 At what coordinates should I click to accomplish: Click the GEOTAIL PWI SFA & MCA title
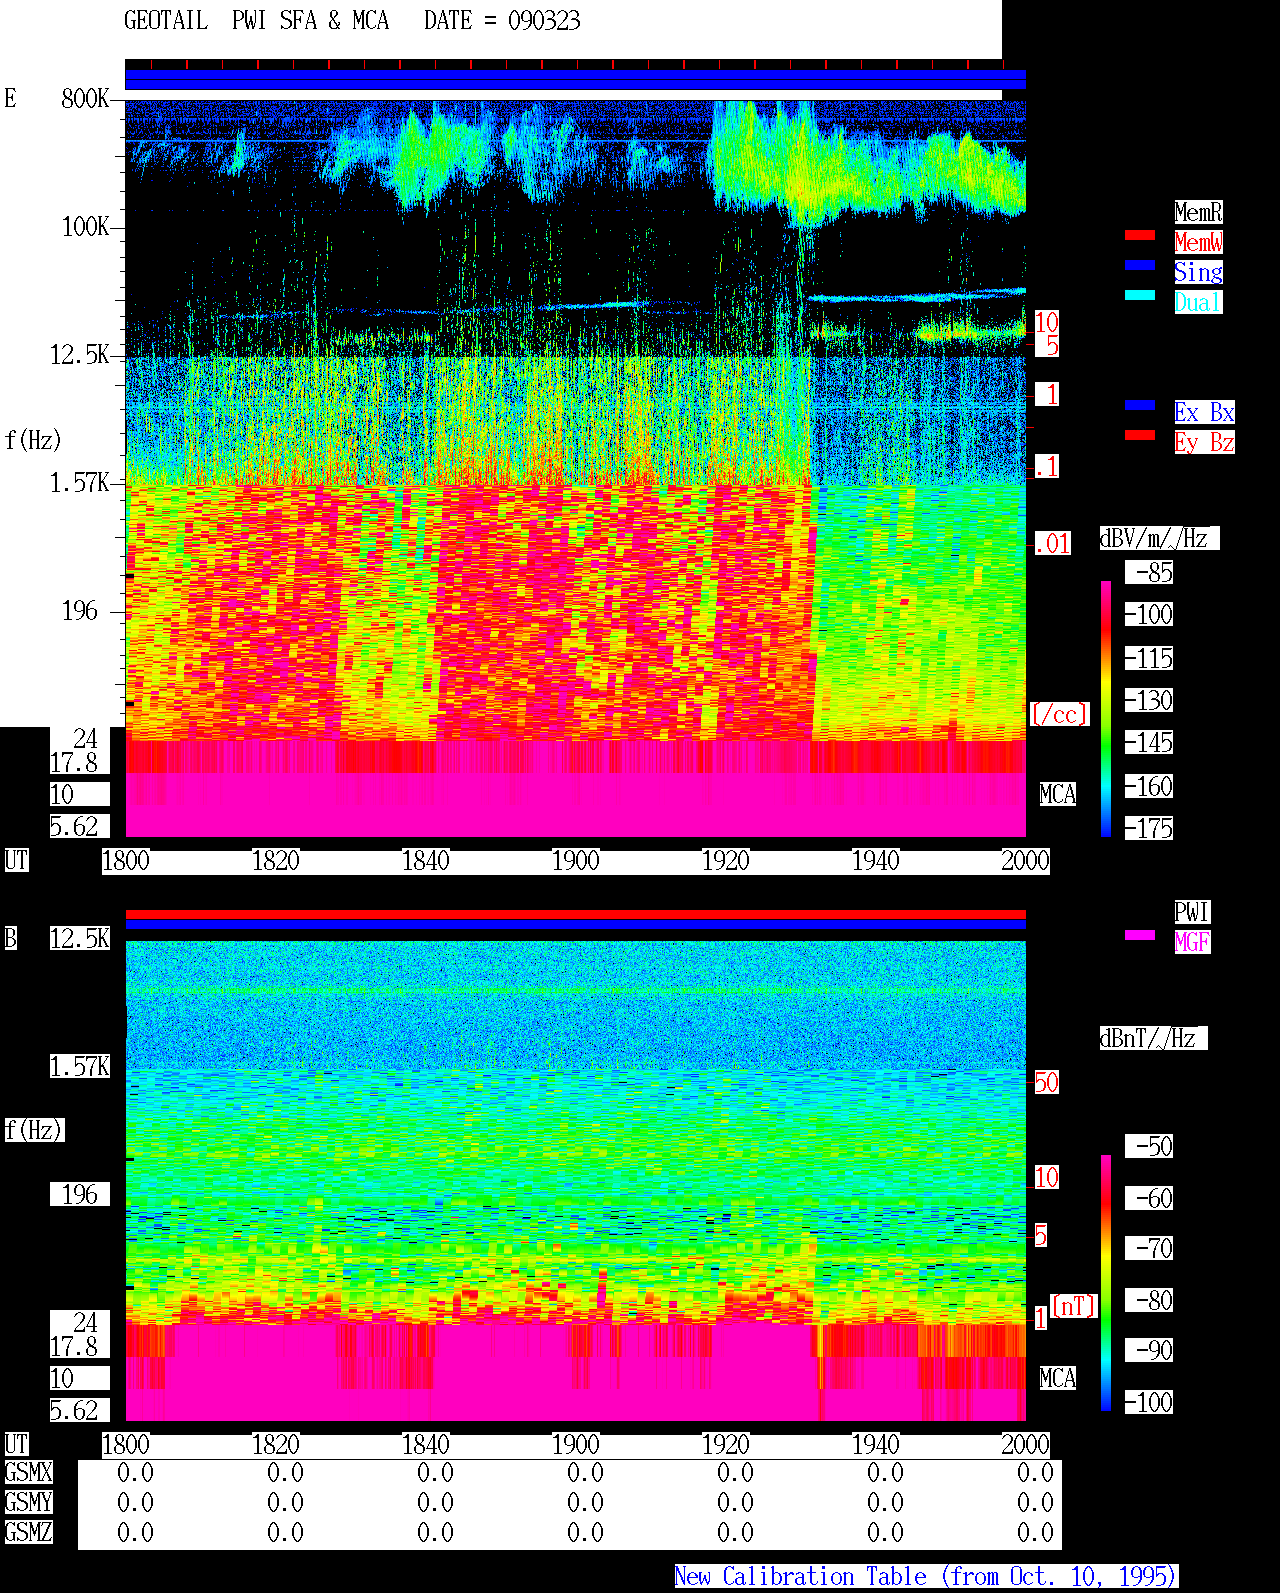coord(257,21)
